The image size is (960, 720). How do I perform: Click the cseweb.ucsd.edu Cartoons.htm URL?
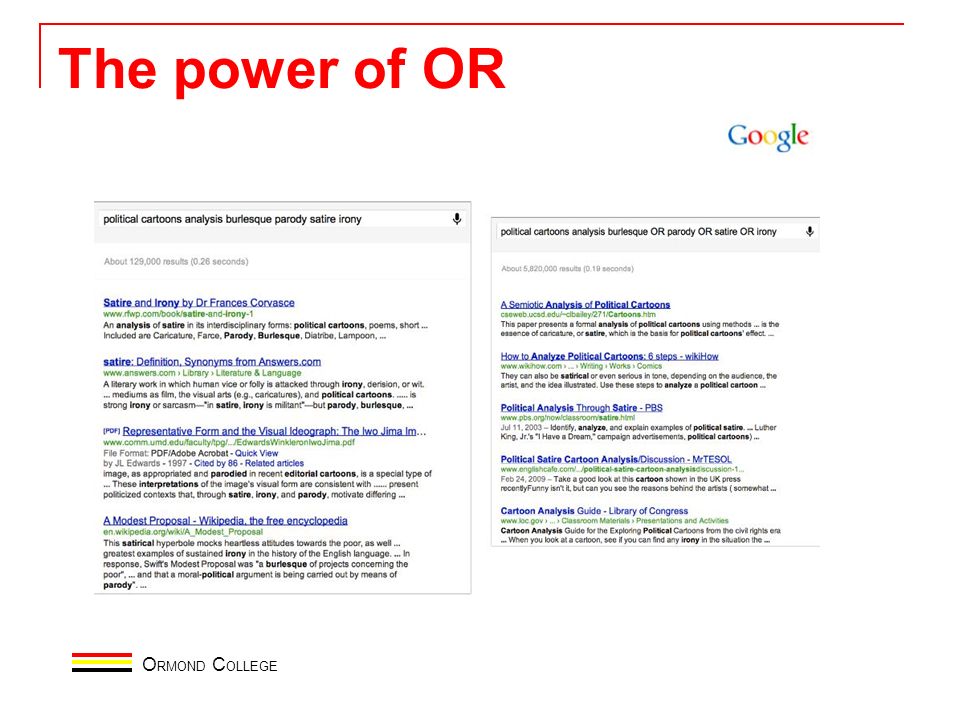(577, 314)
